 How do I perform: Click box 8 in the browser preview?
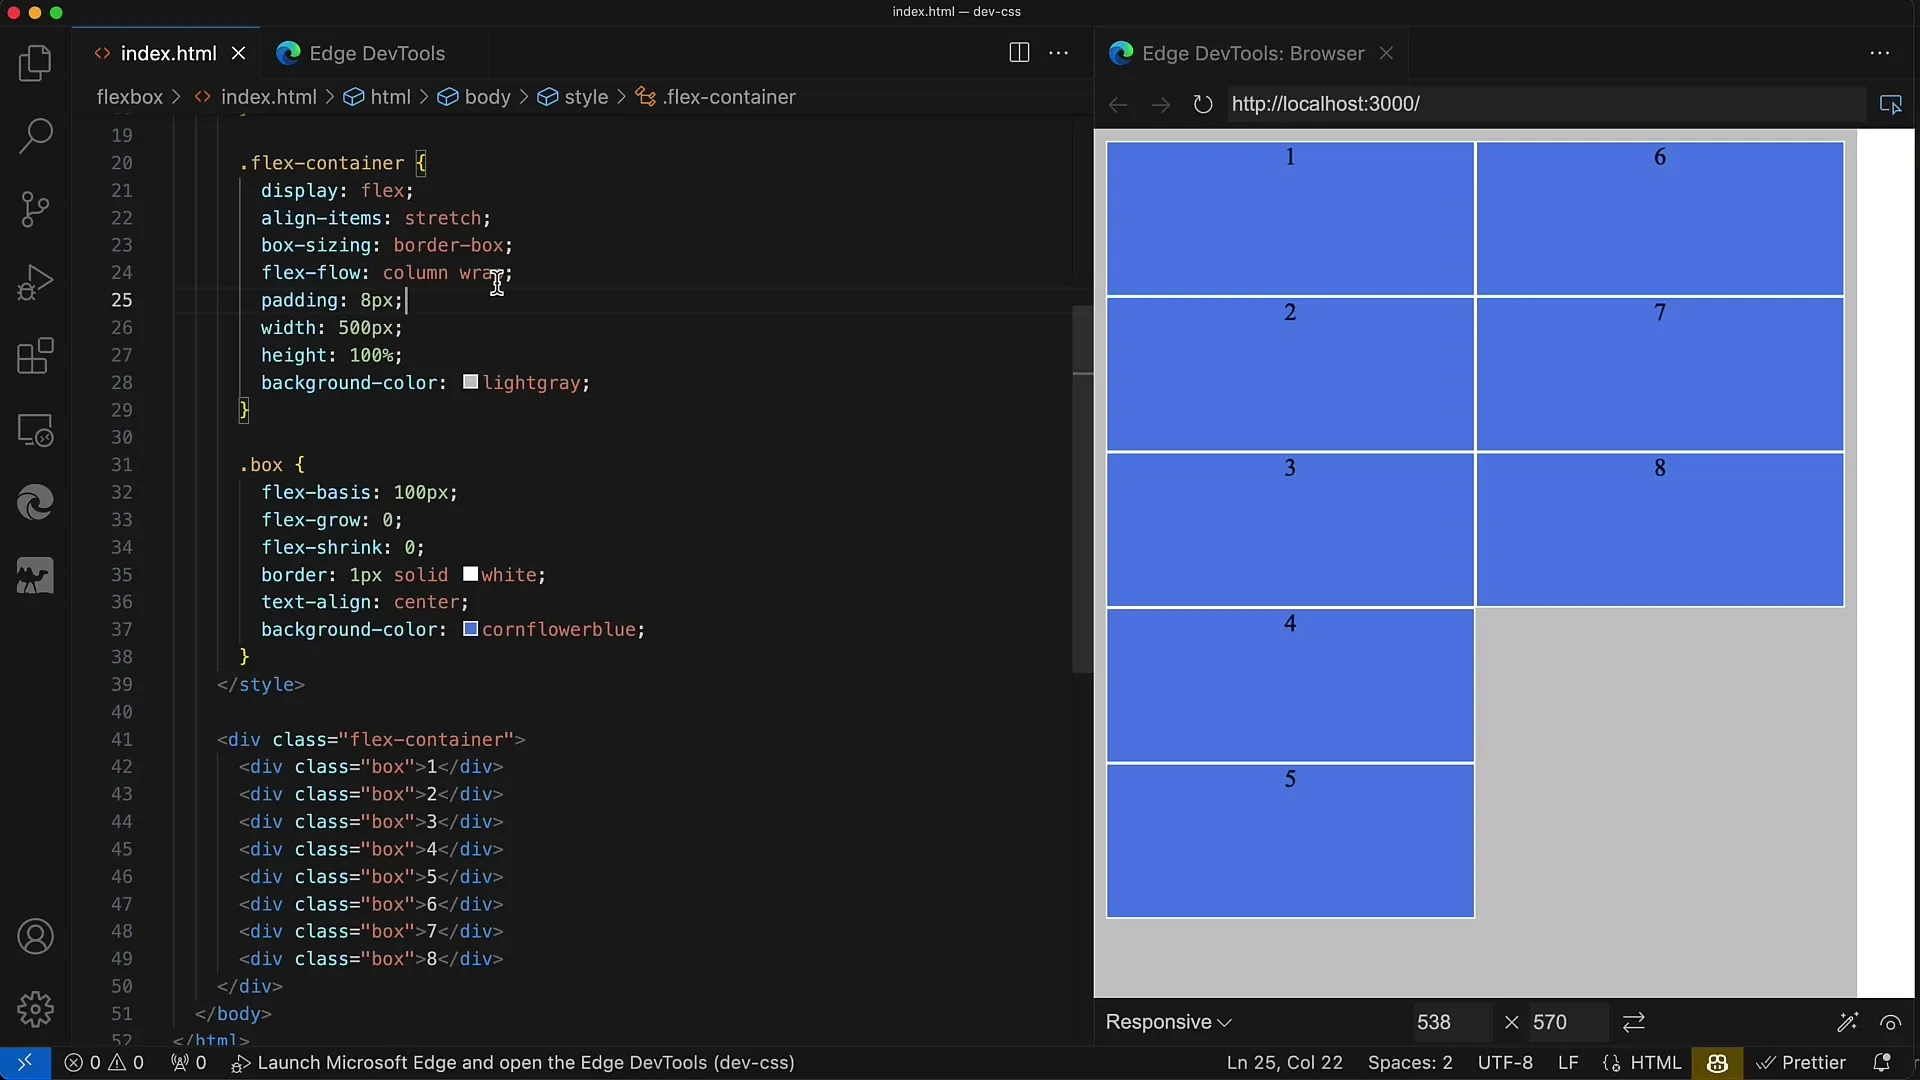coord(1660,530)
